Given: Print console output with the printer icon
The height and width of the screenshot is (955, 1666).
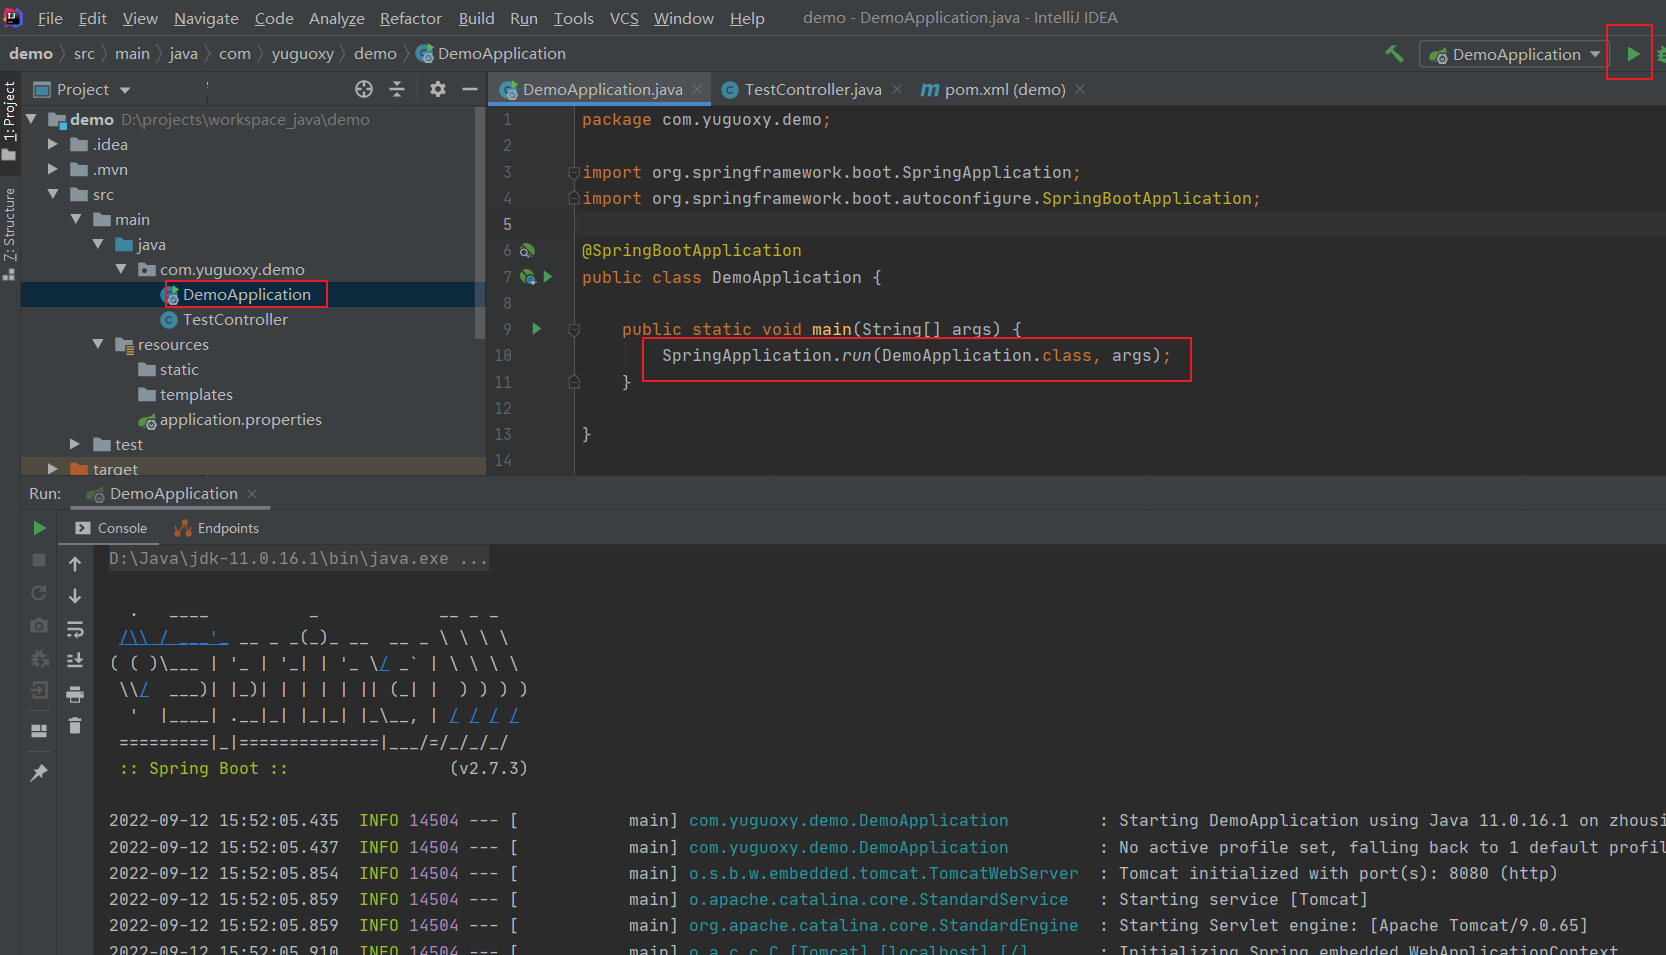Looking at the screenshot, I should (x=75, y=694).
